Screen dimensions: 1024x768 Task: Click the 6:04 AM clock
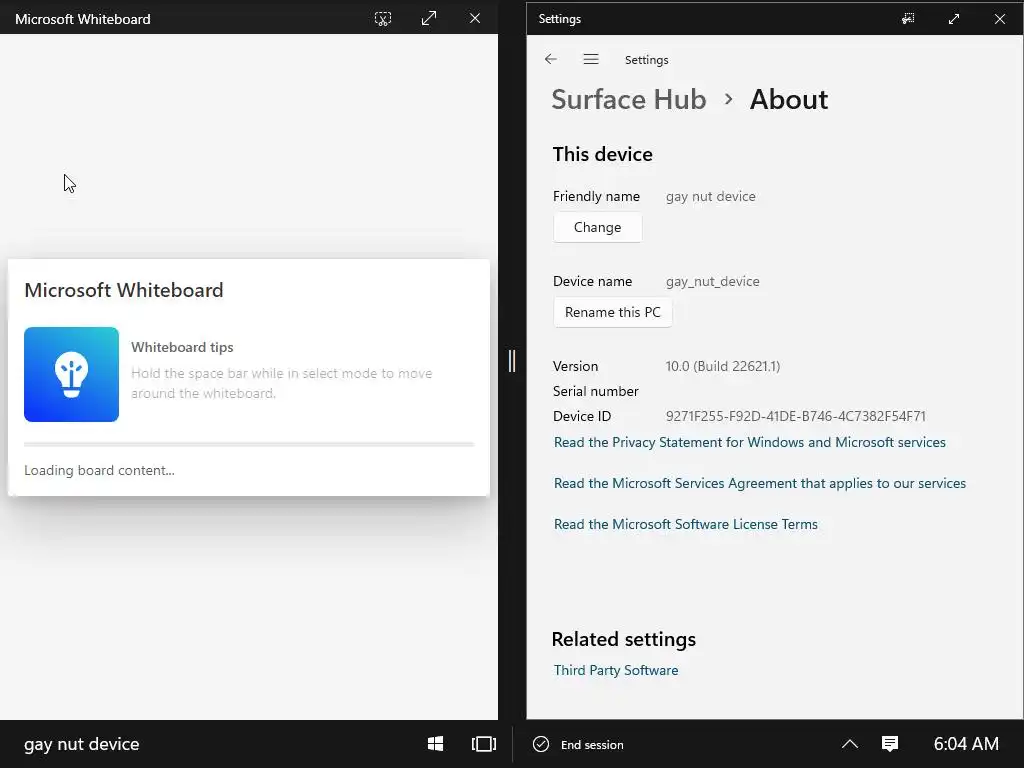[966, 744]
